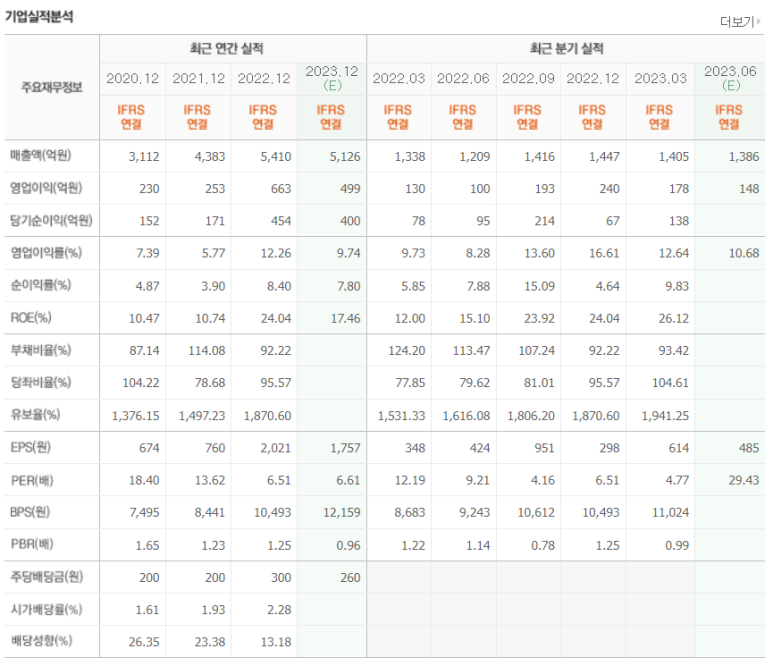773x666 pixels.
Task: Click the 영업이익률(%) row label
Action: click(x=46, y=253)
